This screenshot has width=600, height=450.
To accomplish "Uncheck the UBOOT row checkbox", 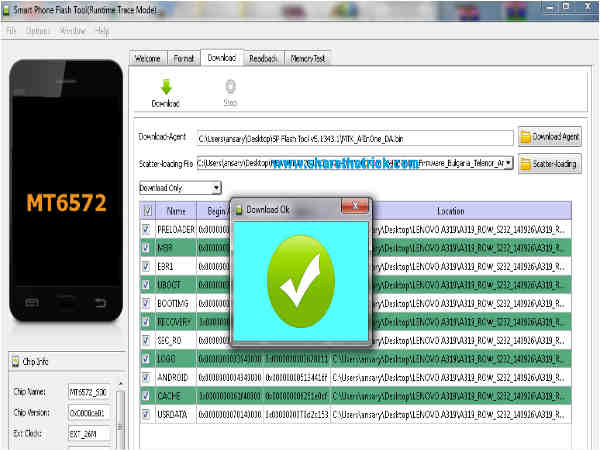I will tap(146, 284).
